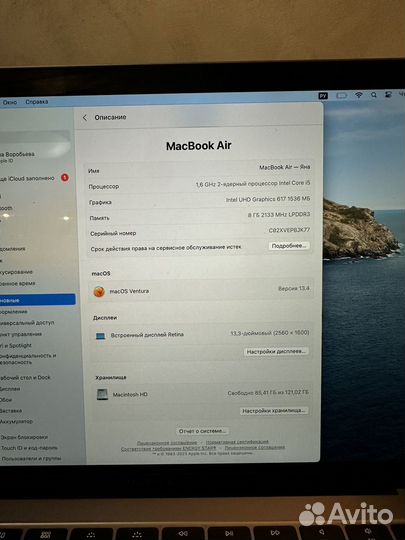Click the computer name MacBook Air — Яна
Viewport: 405px width, 540px height.
(284, 167)
